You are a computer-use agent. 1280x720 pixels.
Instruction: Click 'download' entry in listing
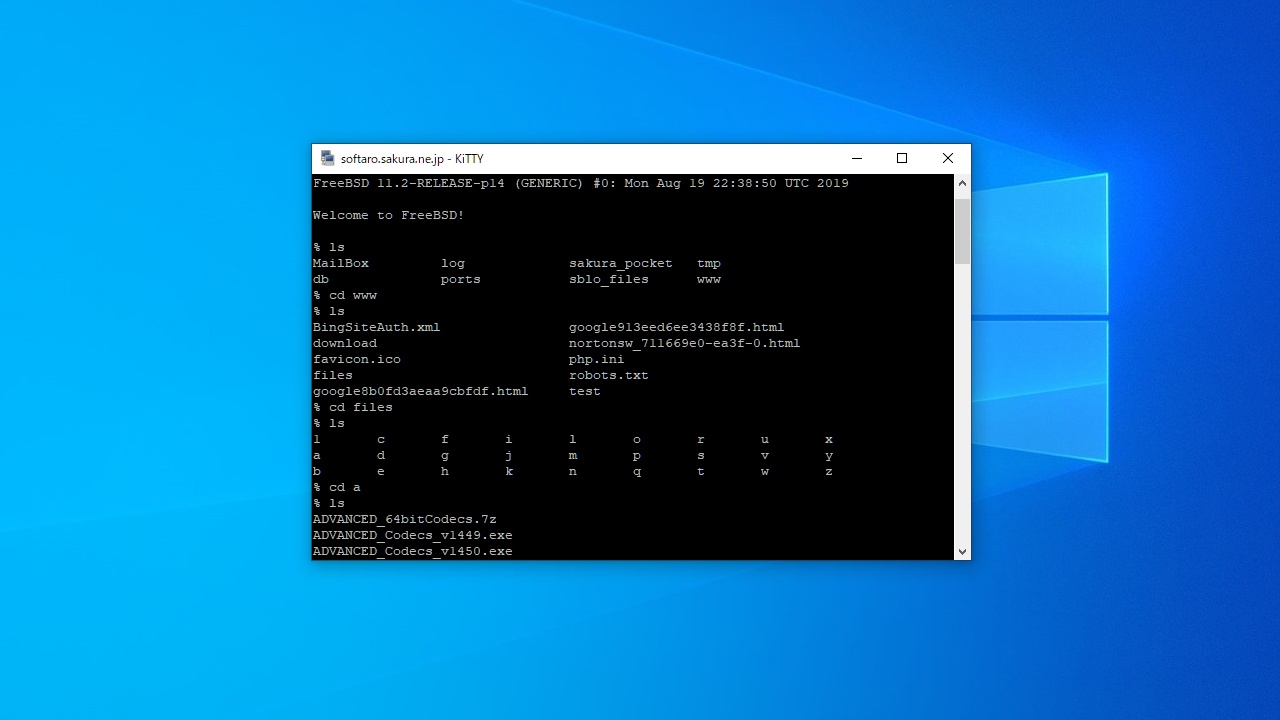click(x=345, y=343)
